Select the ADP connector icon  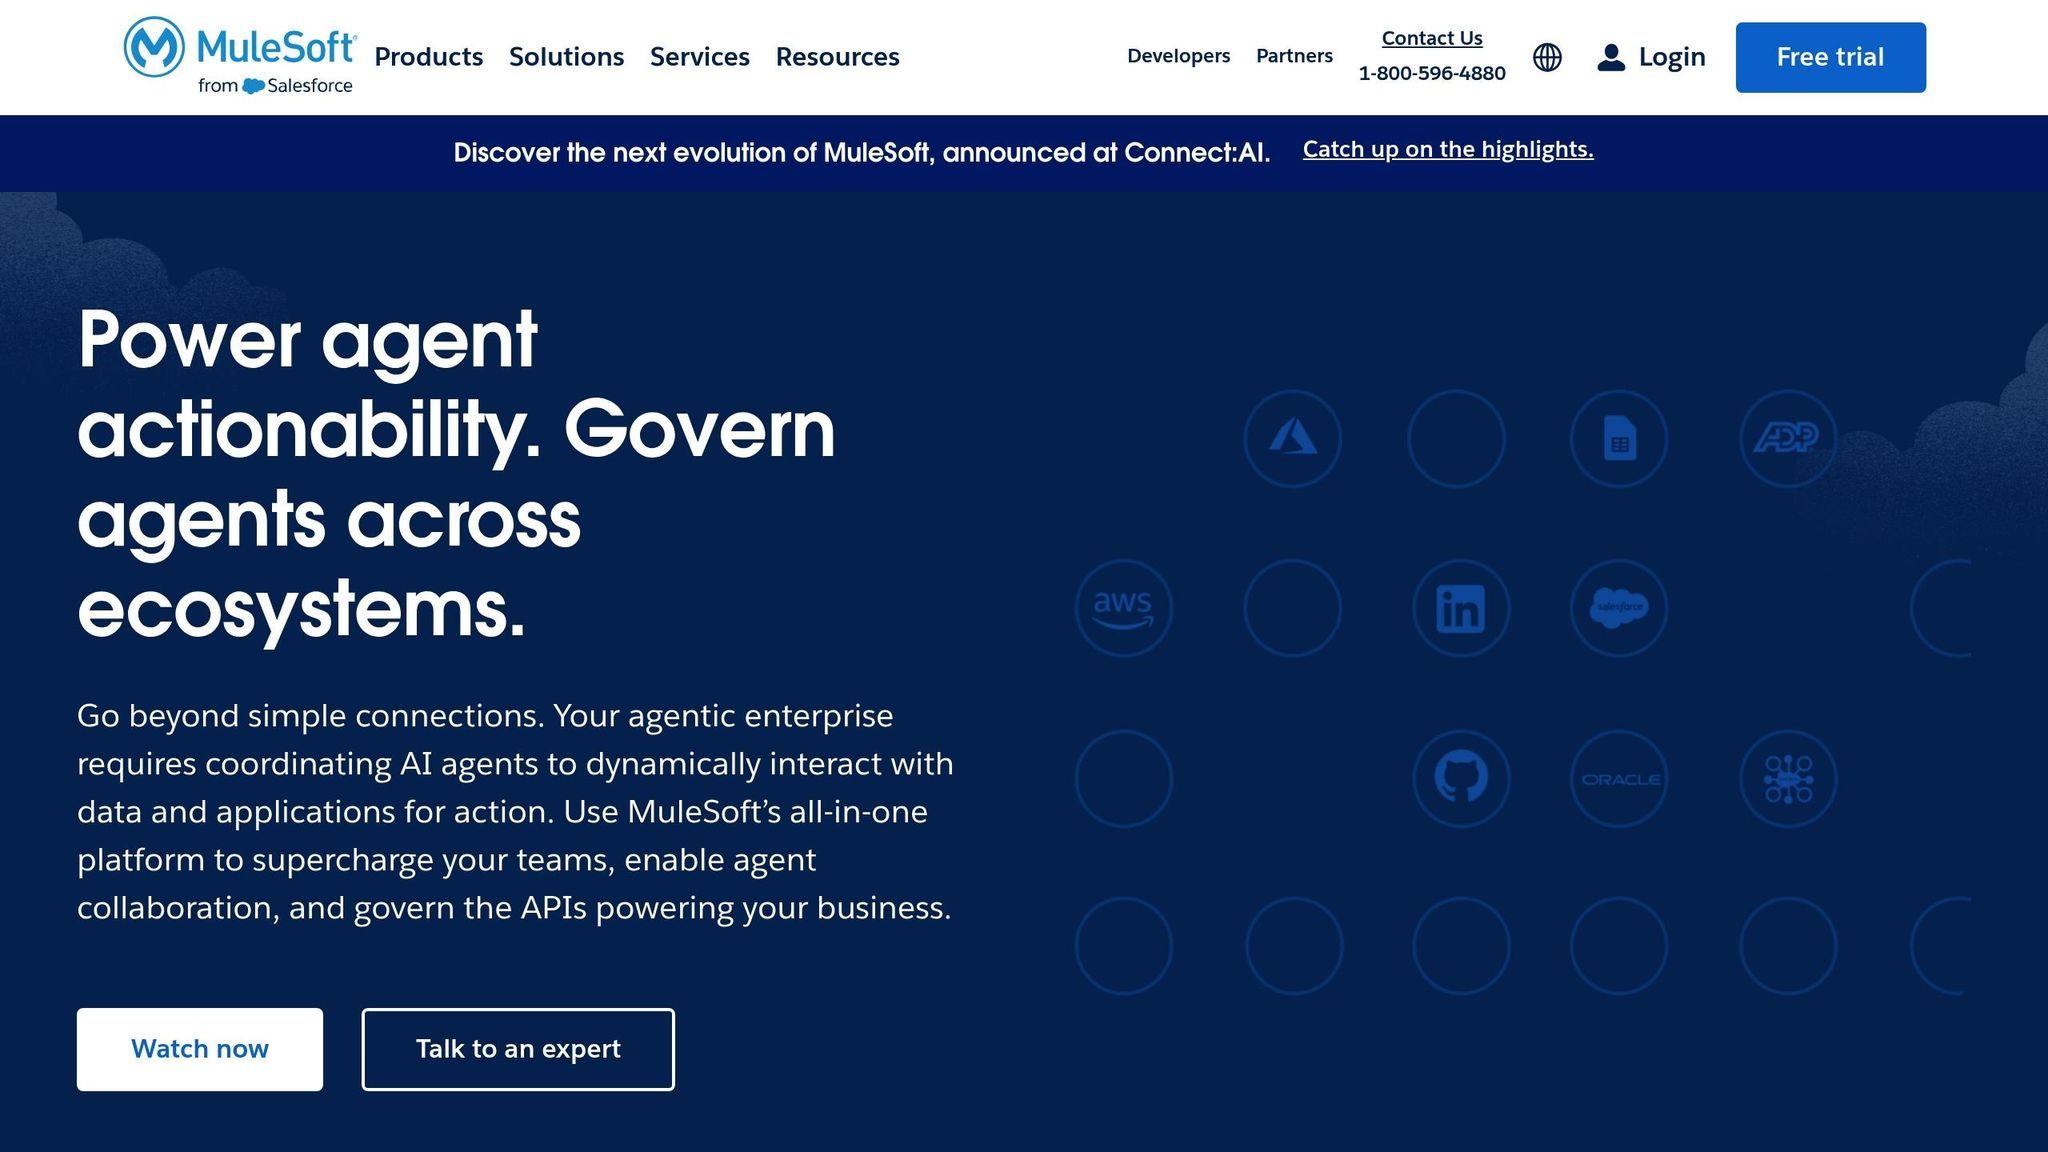(x=1788, y=438)
